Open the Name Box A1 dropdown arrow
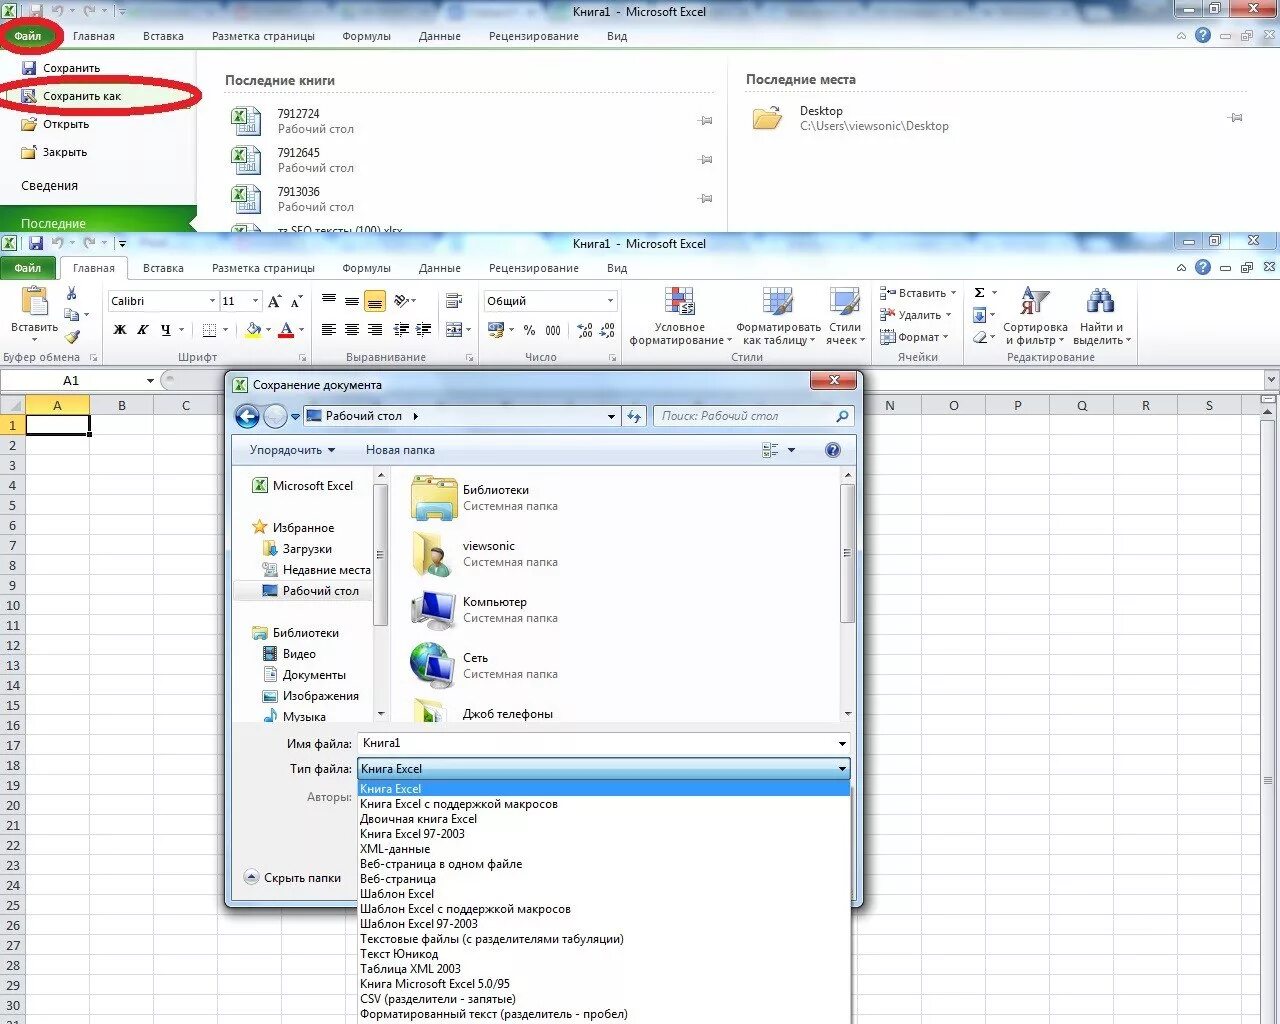1280x1024 pixels. point(150,380)
